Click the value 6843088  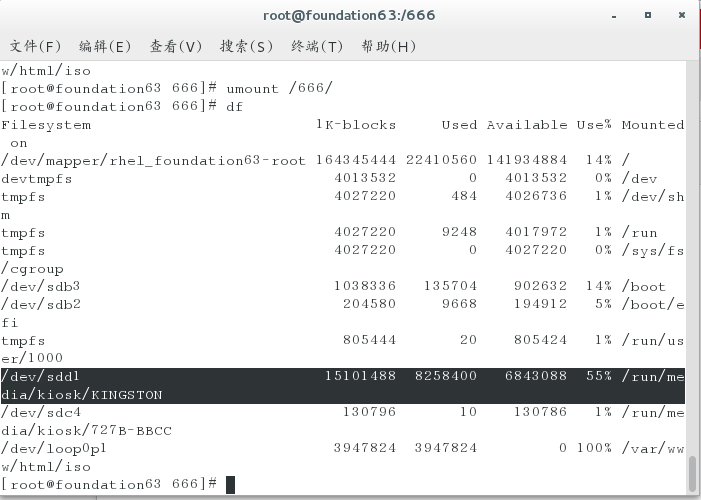click(x=536, y=376)
